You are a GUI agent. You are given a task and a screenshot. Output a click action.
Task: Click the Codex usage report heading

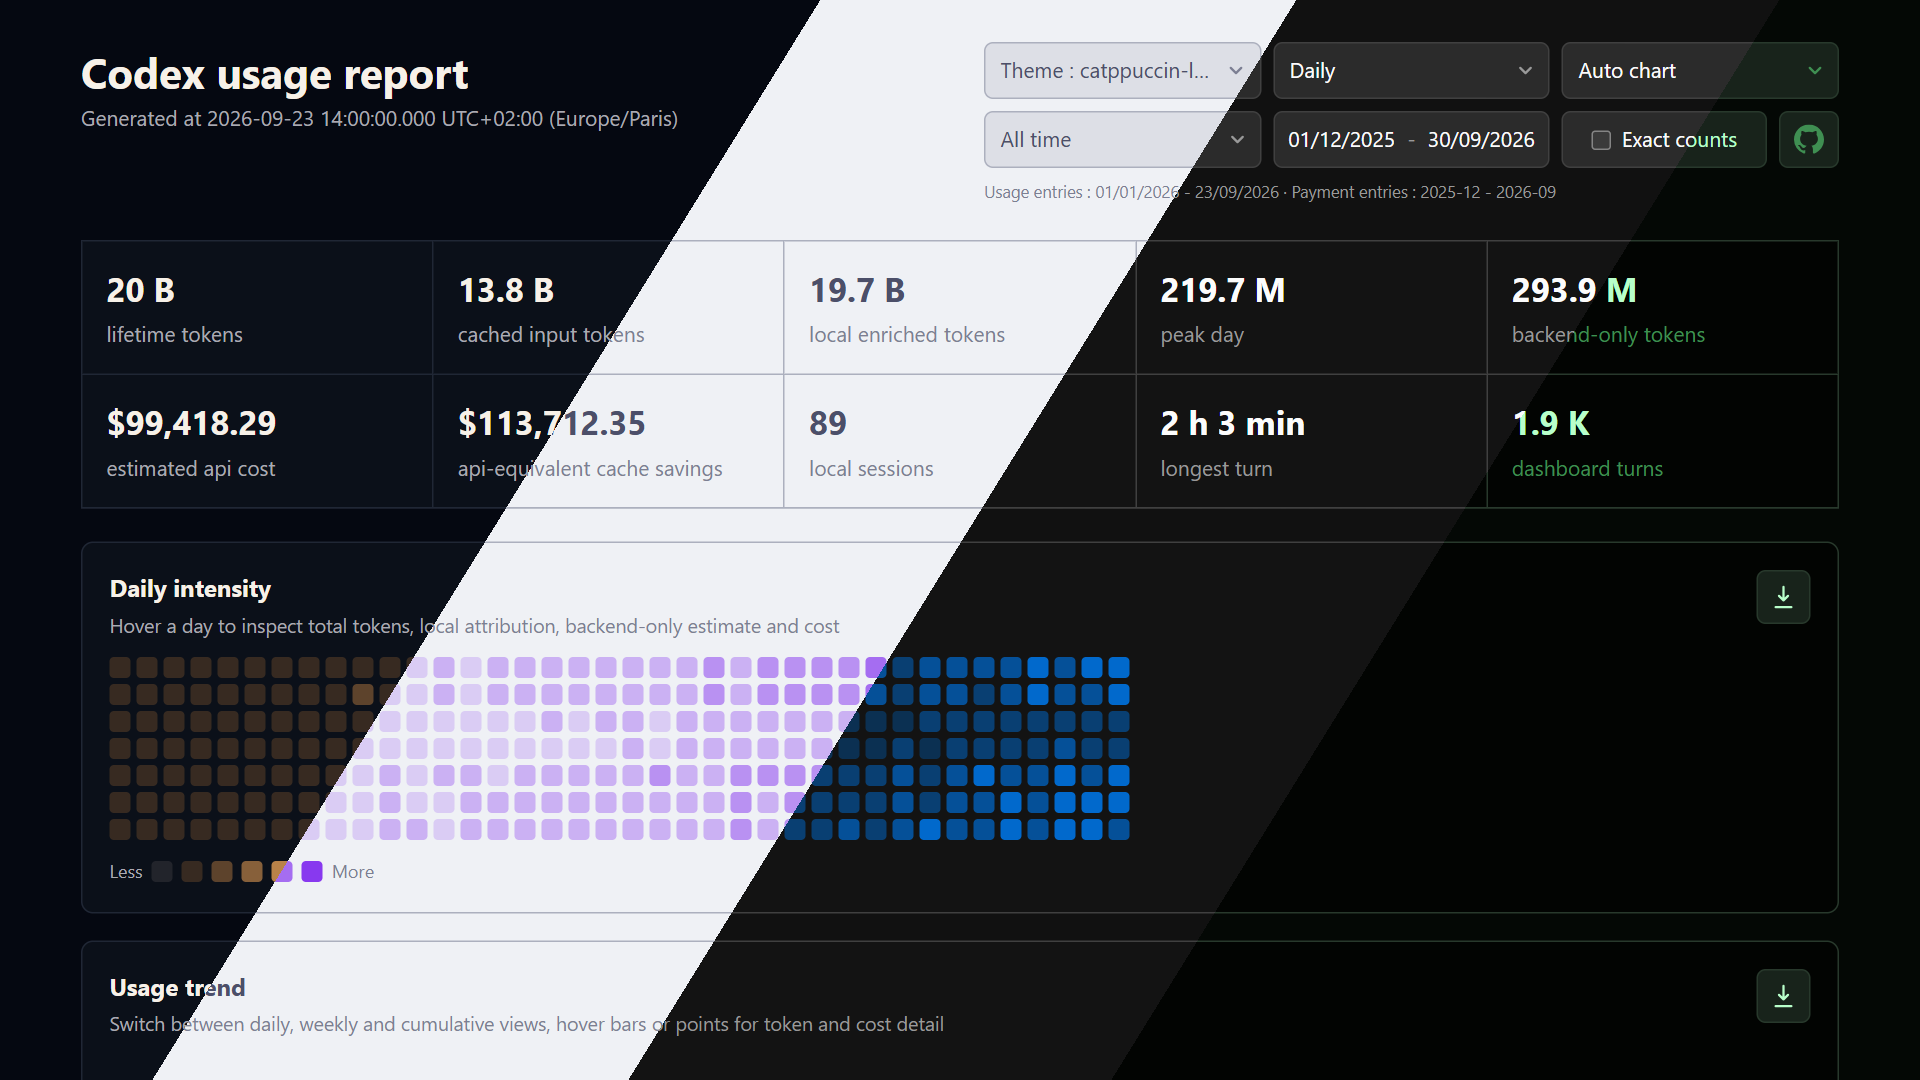pyautogui.click(x=275, y=74)
